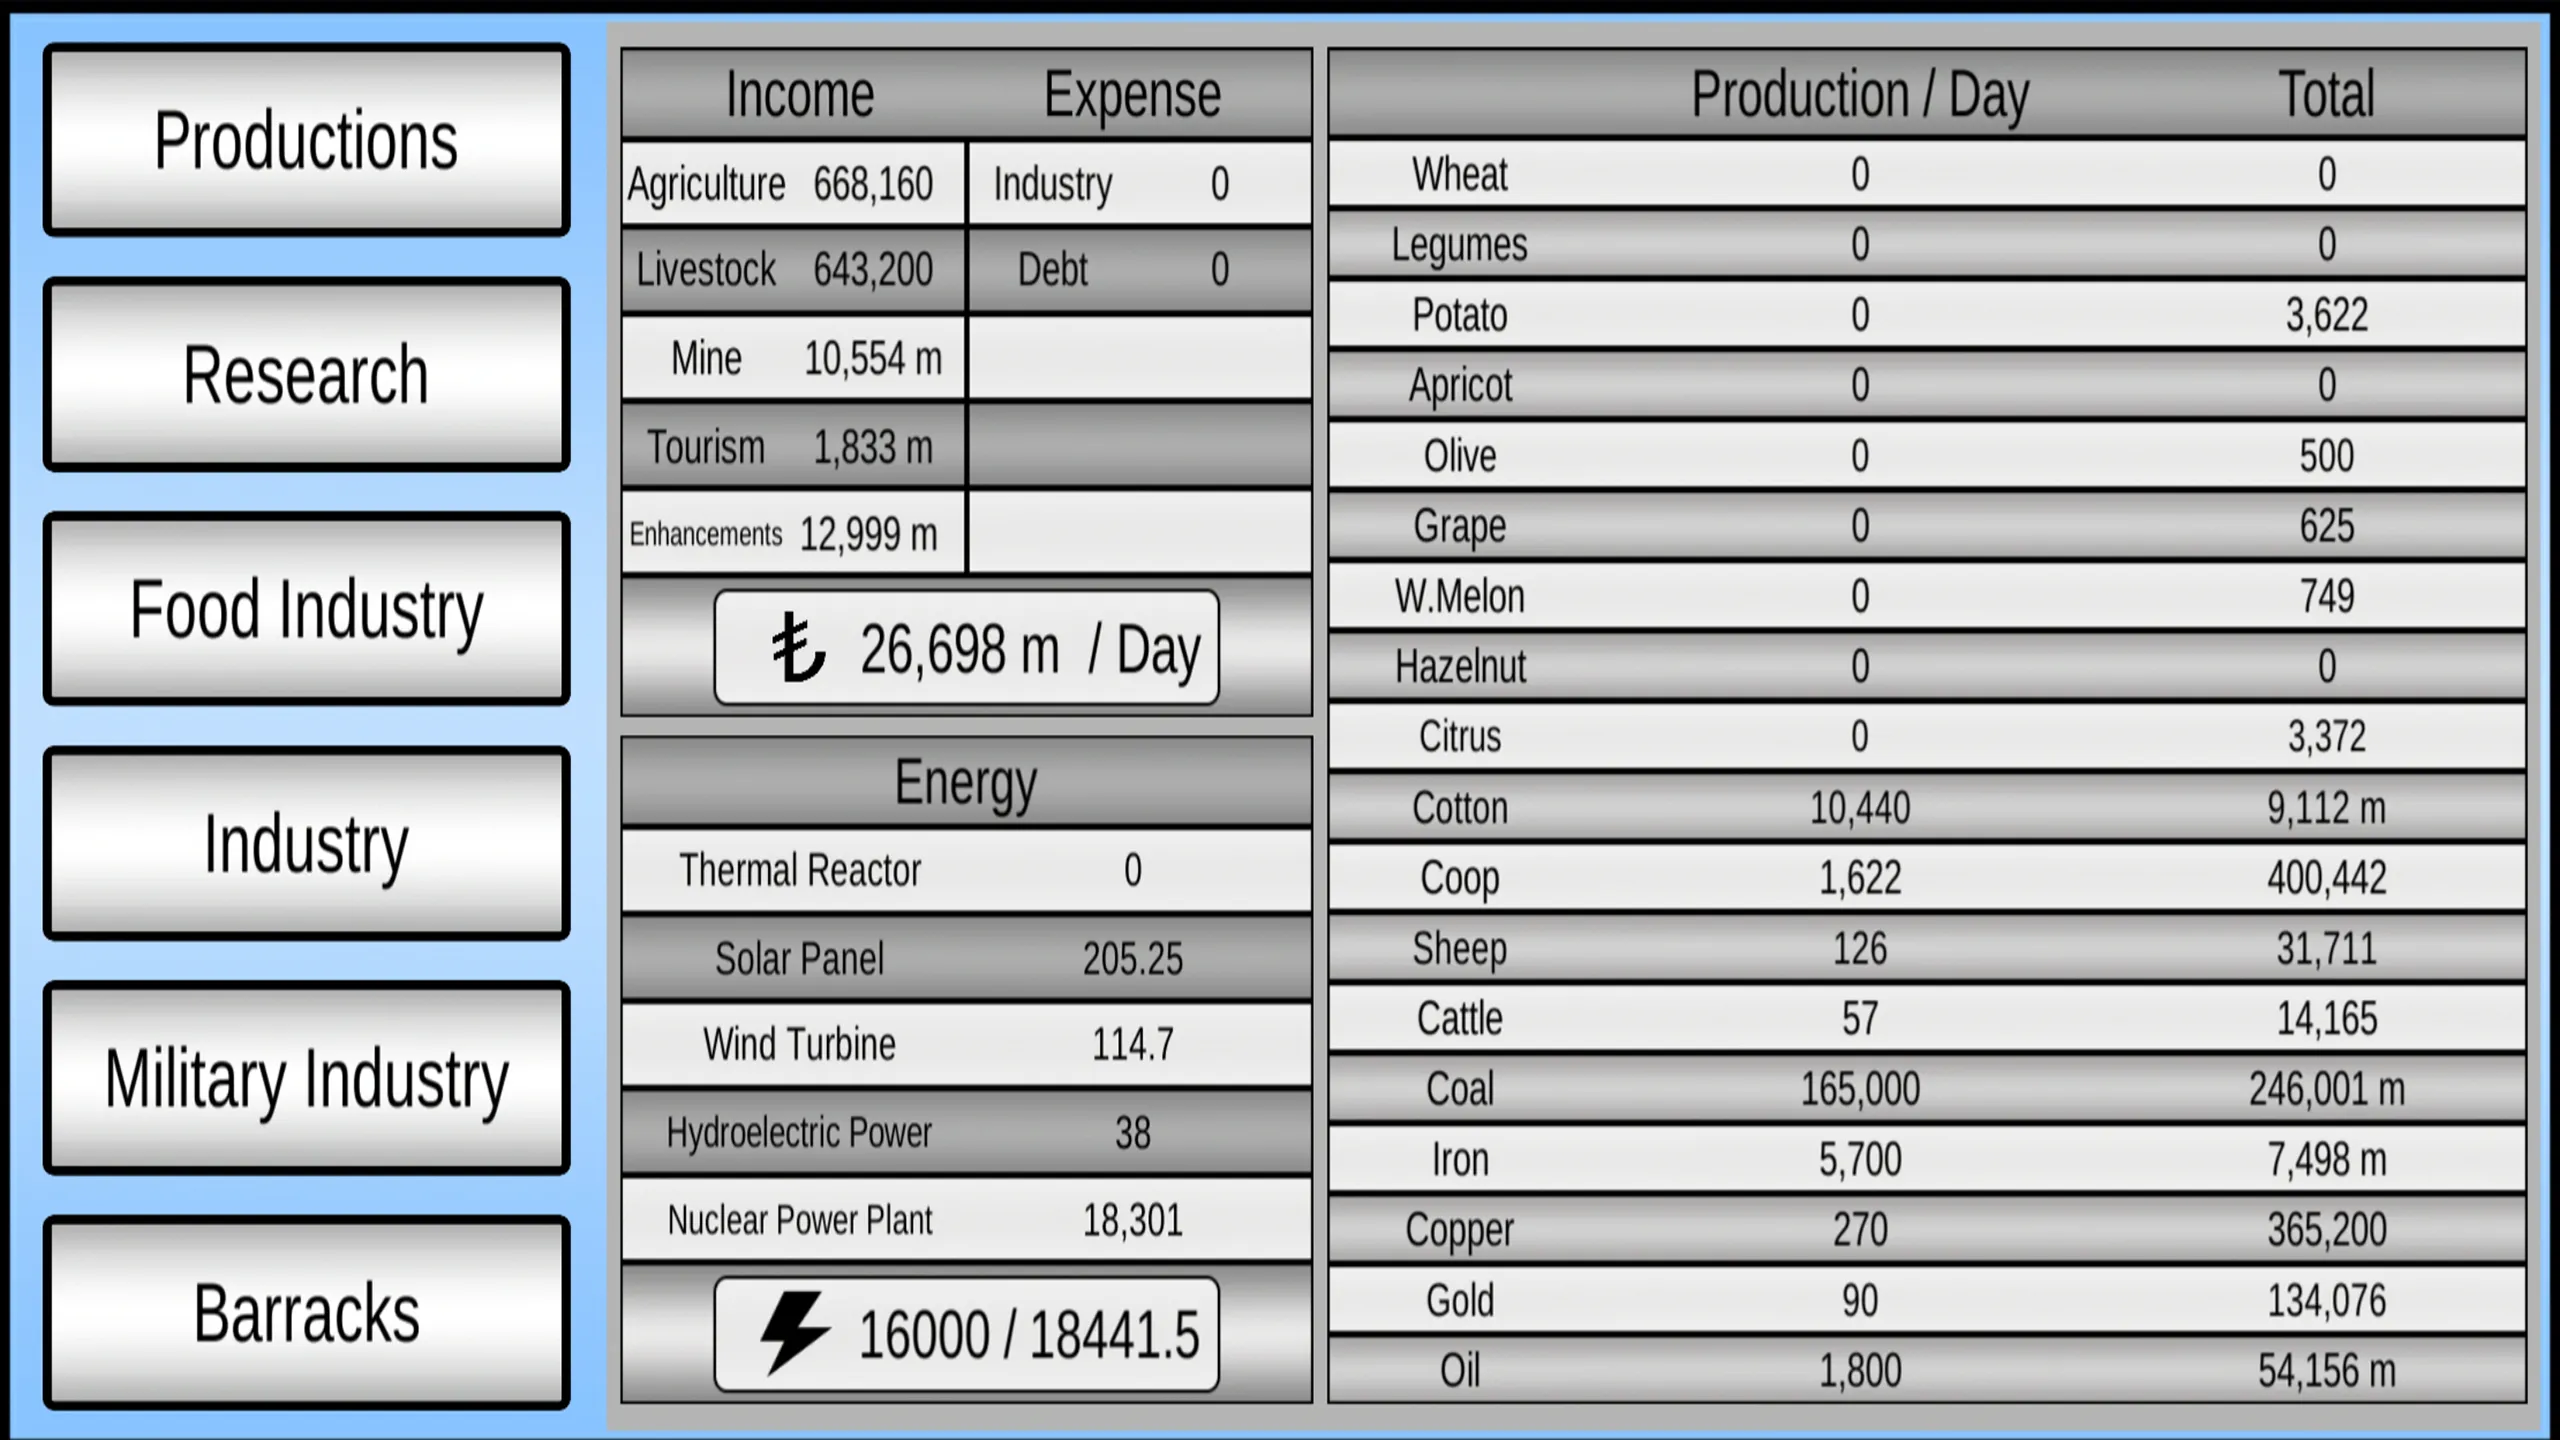Click the Coop row label
Viewport: 2560px width, 1440px height.
coord(1460,879)
